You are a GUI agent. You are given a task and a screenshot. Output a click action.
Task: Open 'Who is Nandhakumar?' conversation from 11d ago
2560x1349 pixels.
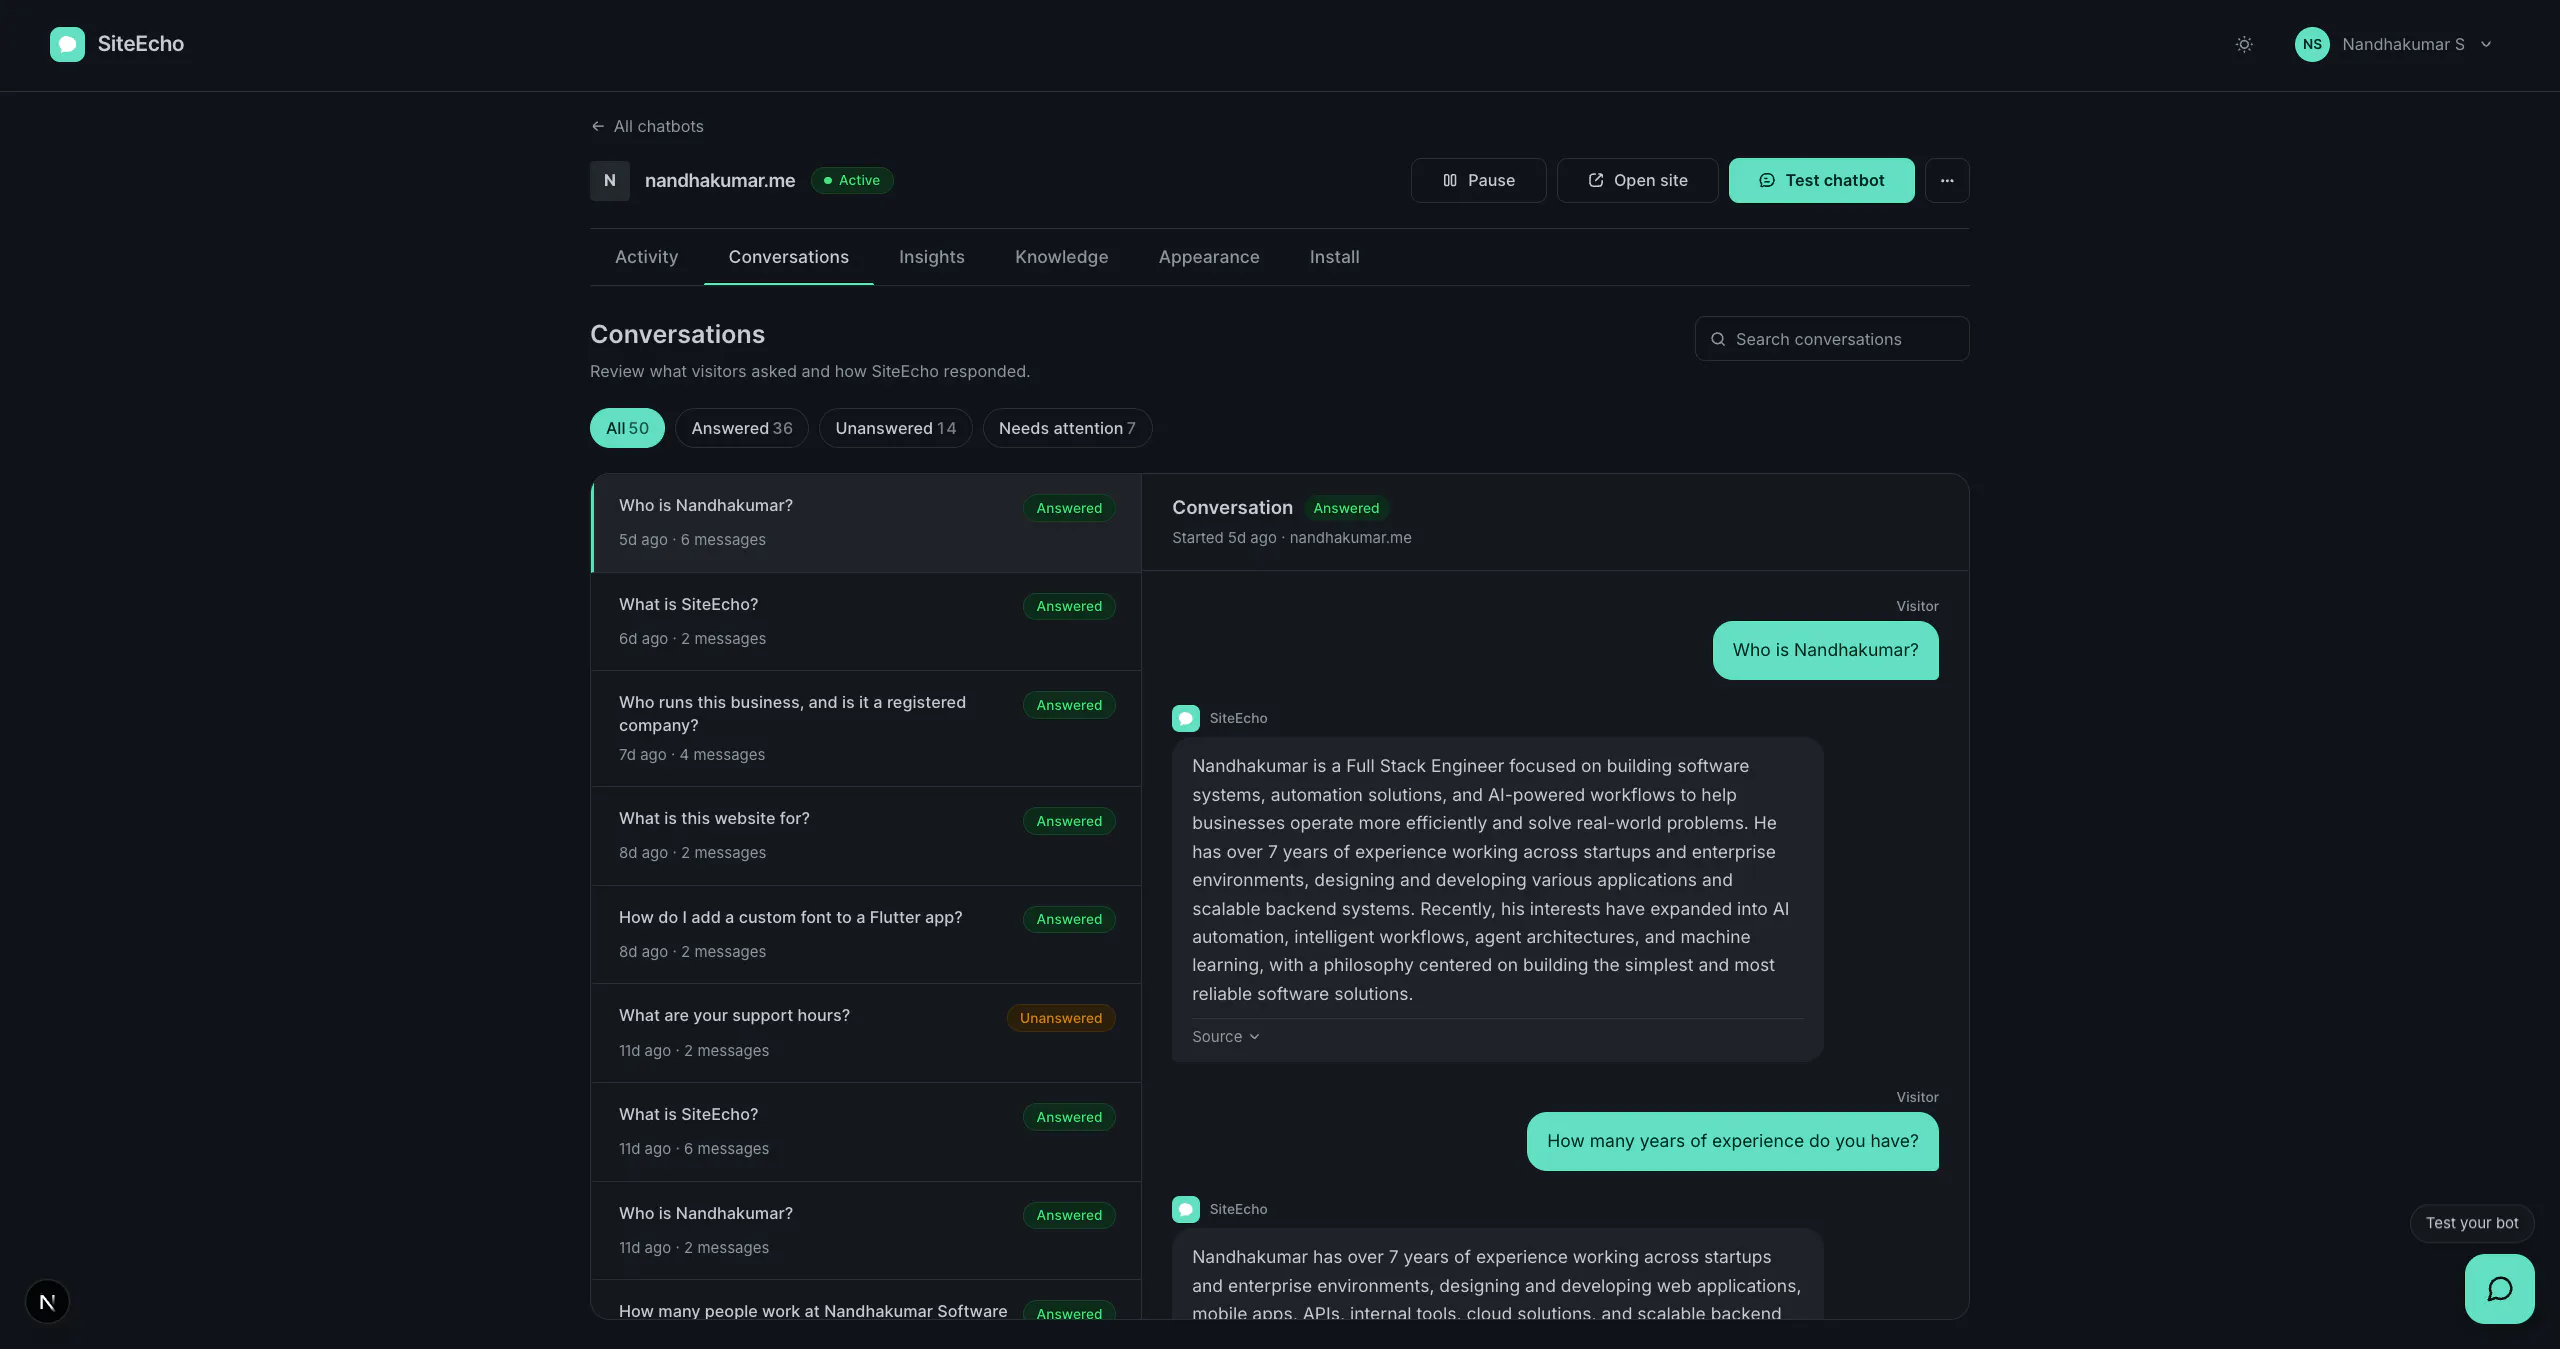(866, 1230)
